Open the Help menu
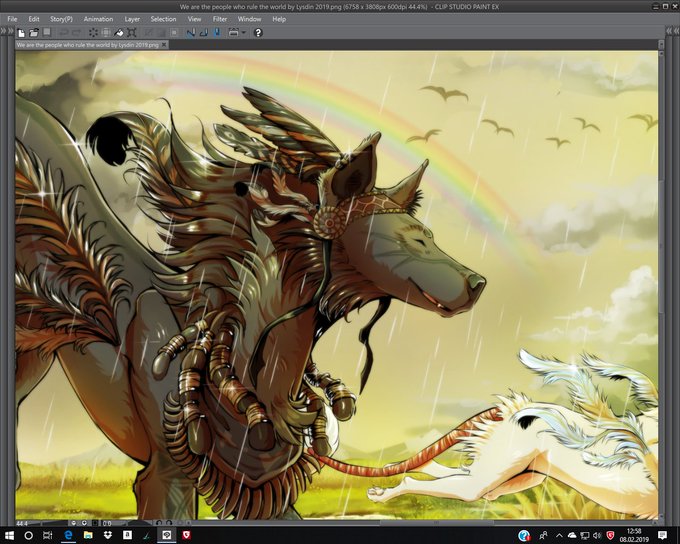 click(x=279, y=19)
